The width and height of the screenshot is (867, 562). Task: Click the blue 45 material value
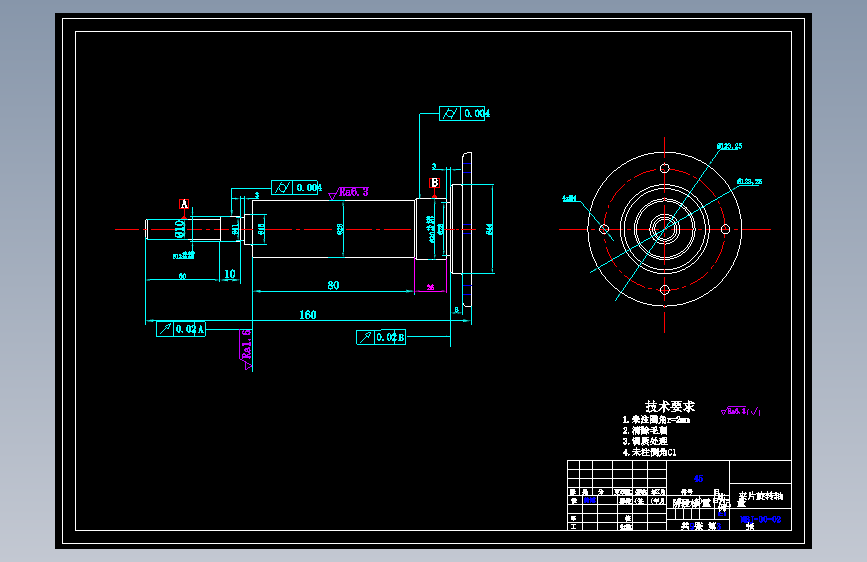click(698, 478)
